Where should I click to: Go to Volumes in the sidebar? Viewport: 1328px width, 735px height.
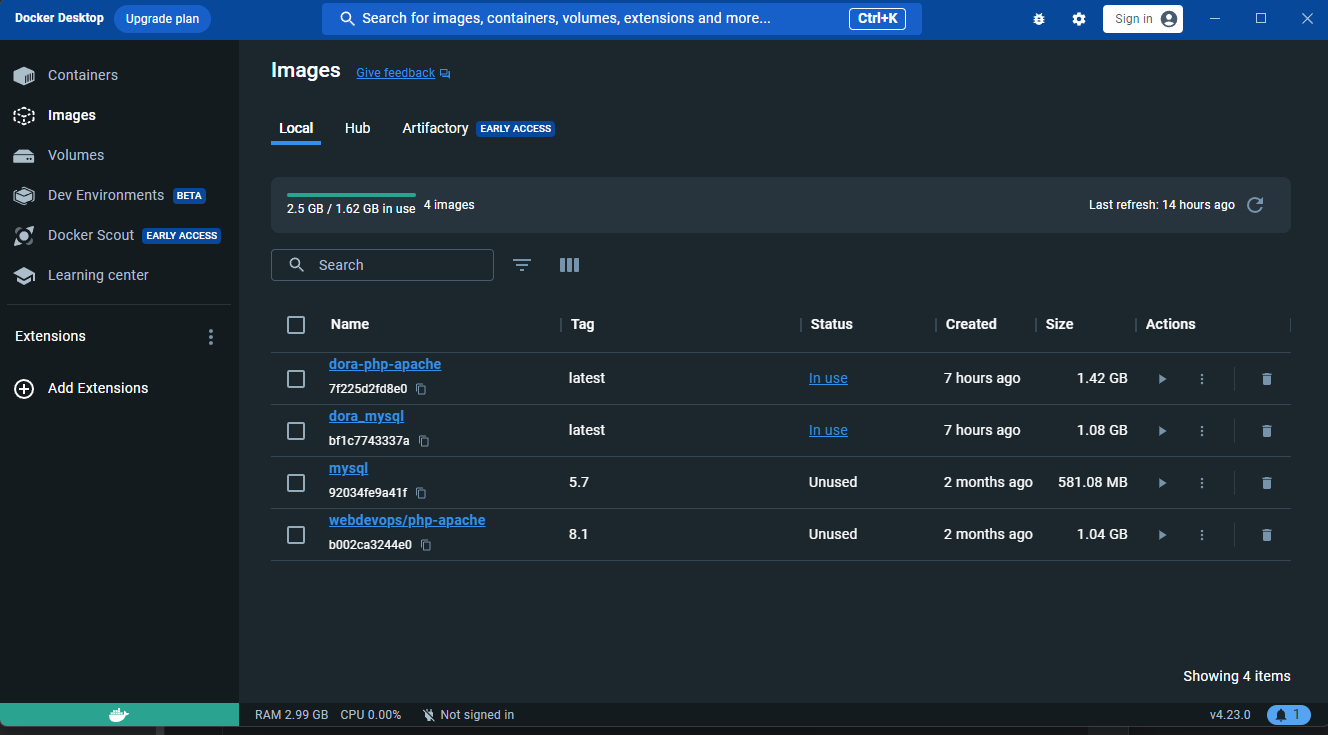tap(76, 155)
